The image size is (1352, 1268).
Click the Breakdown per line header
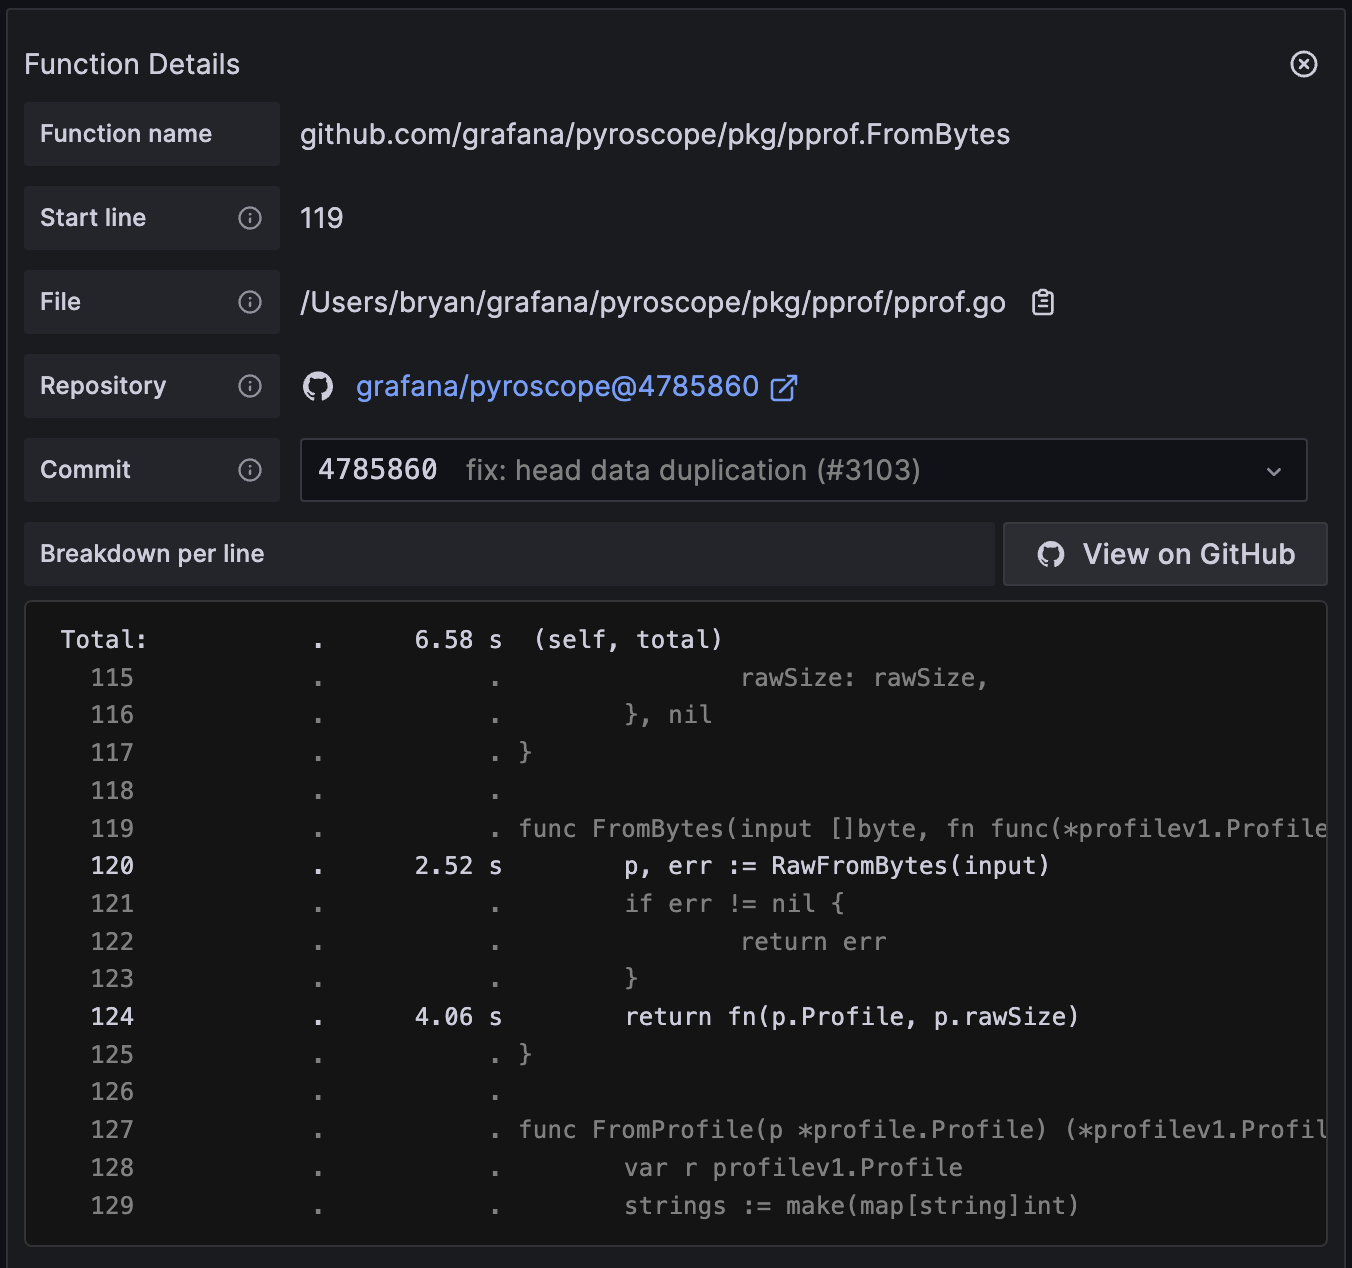point(152,554)
